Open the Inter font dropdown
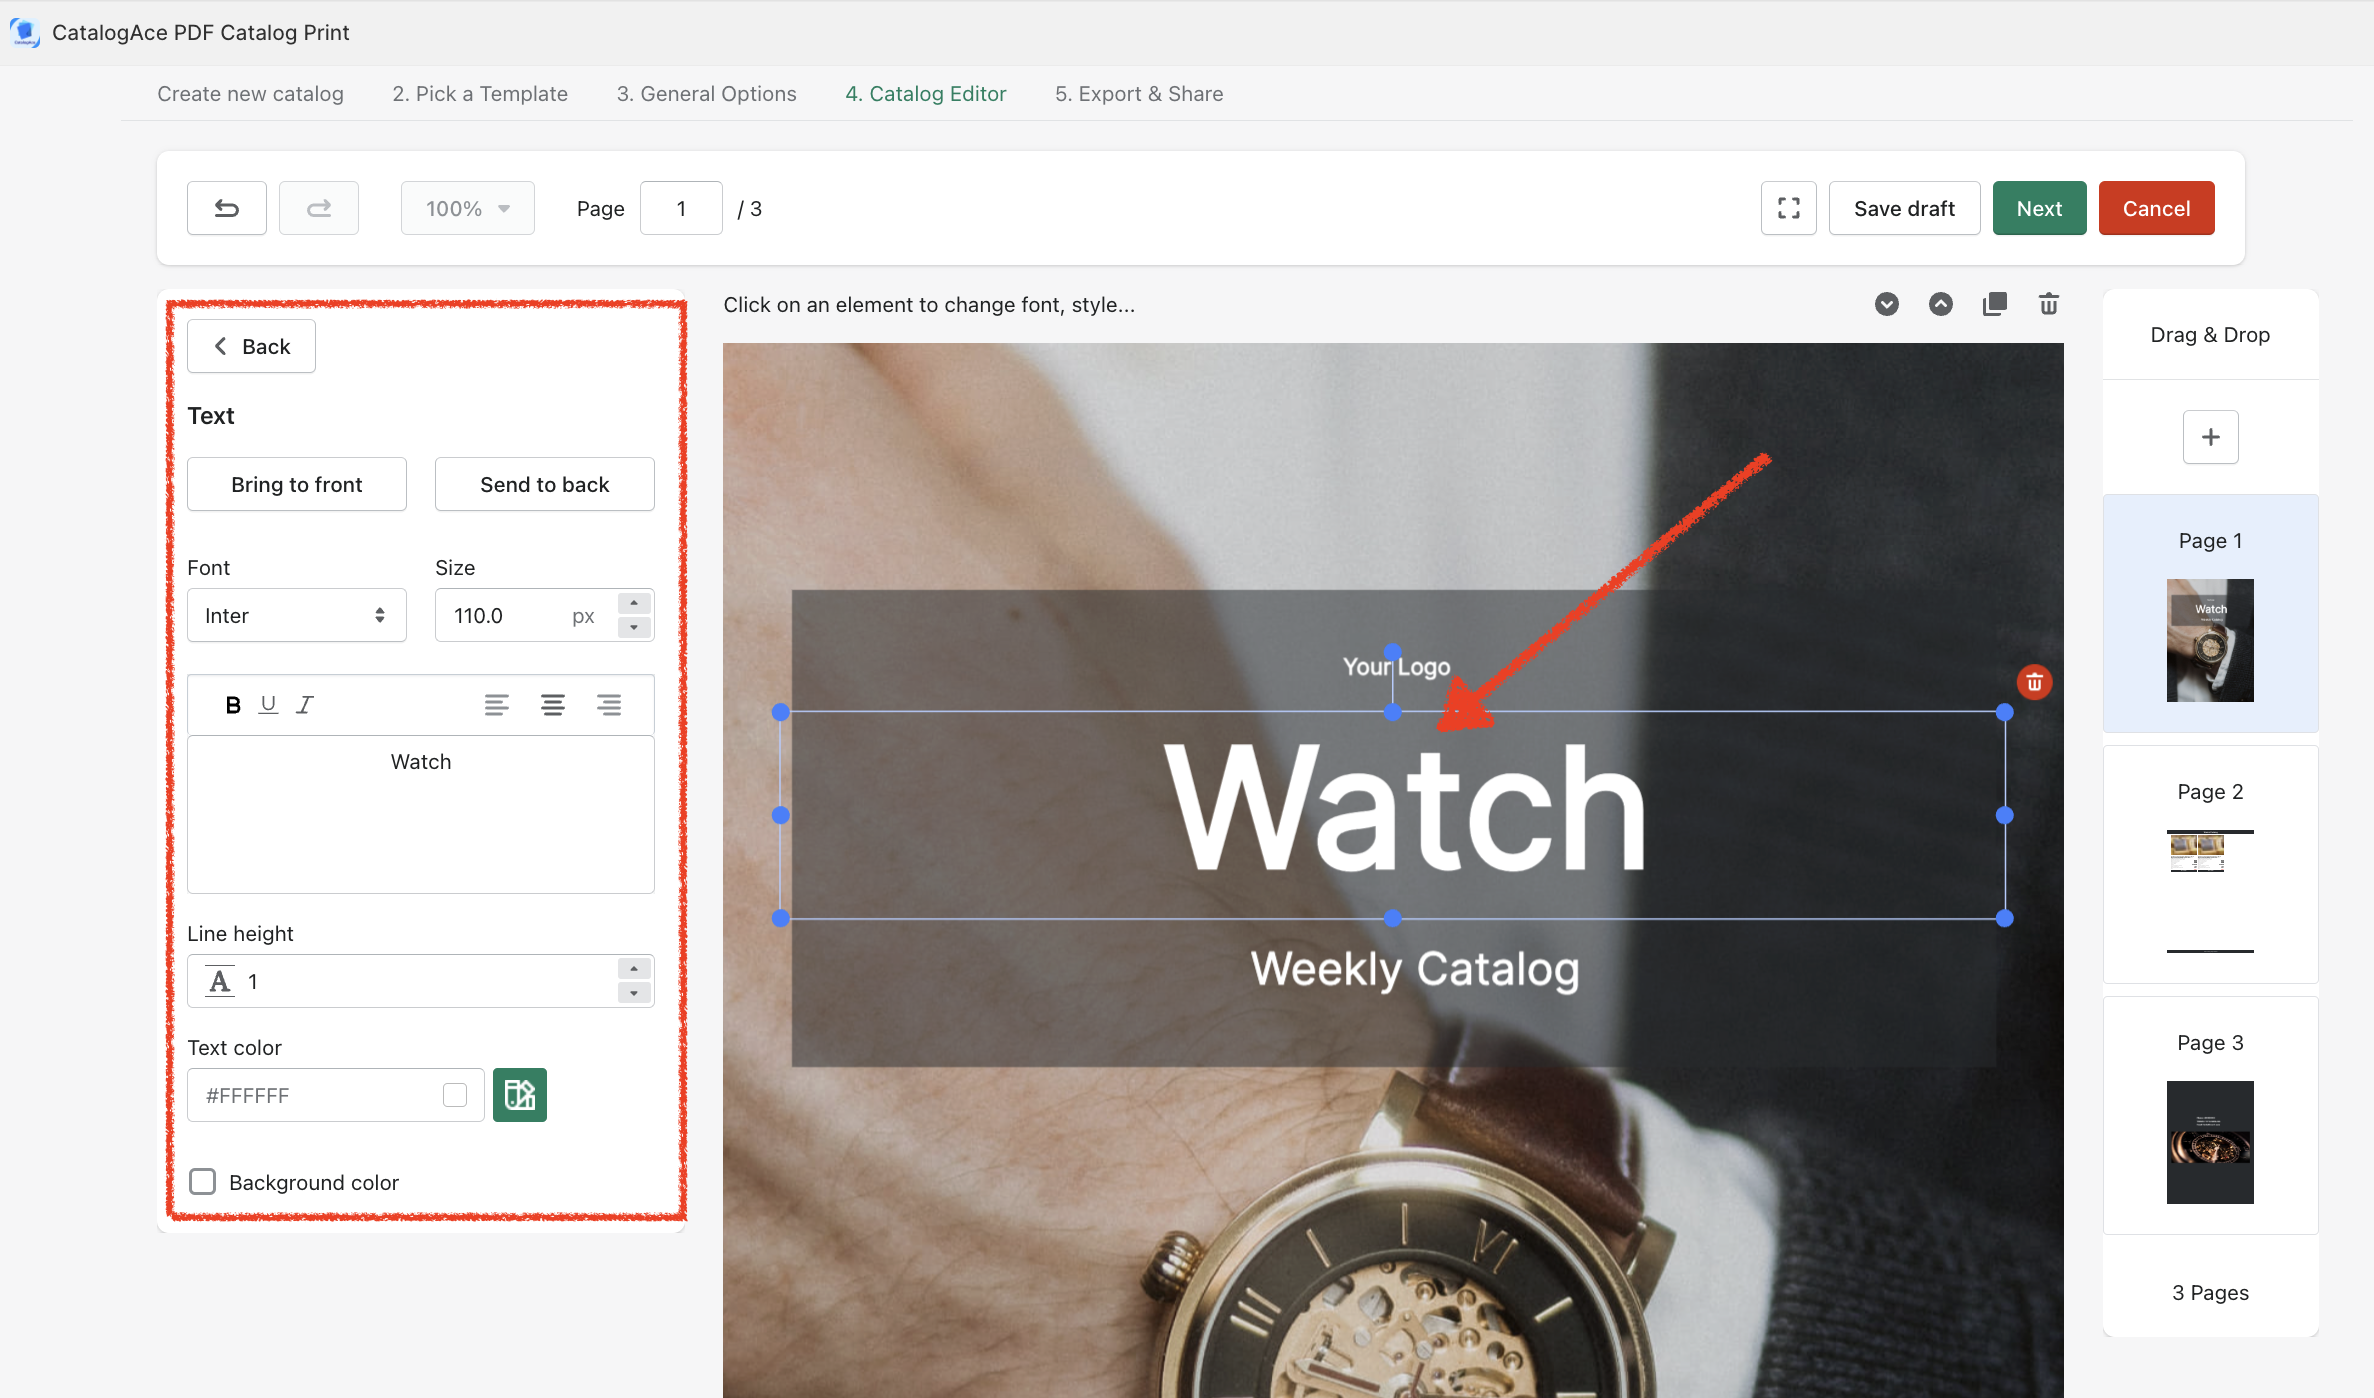 pyautogui.click(x=296, y=615)
